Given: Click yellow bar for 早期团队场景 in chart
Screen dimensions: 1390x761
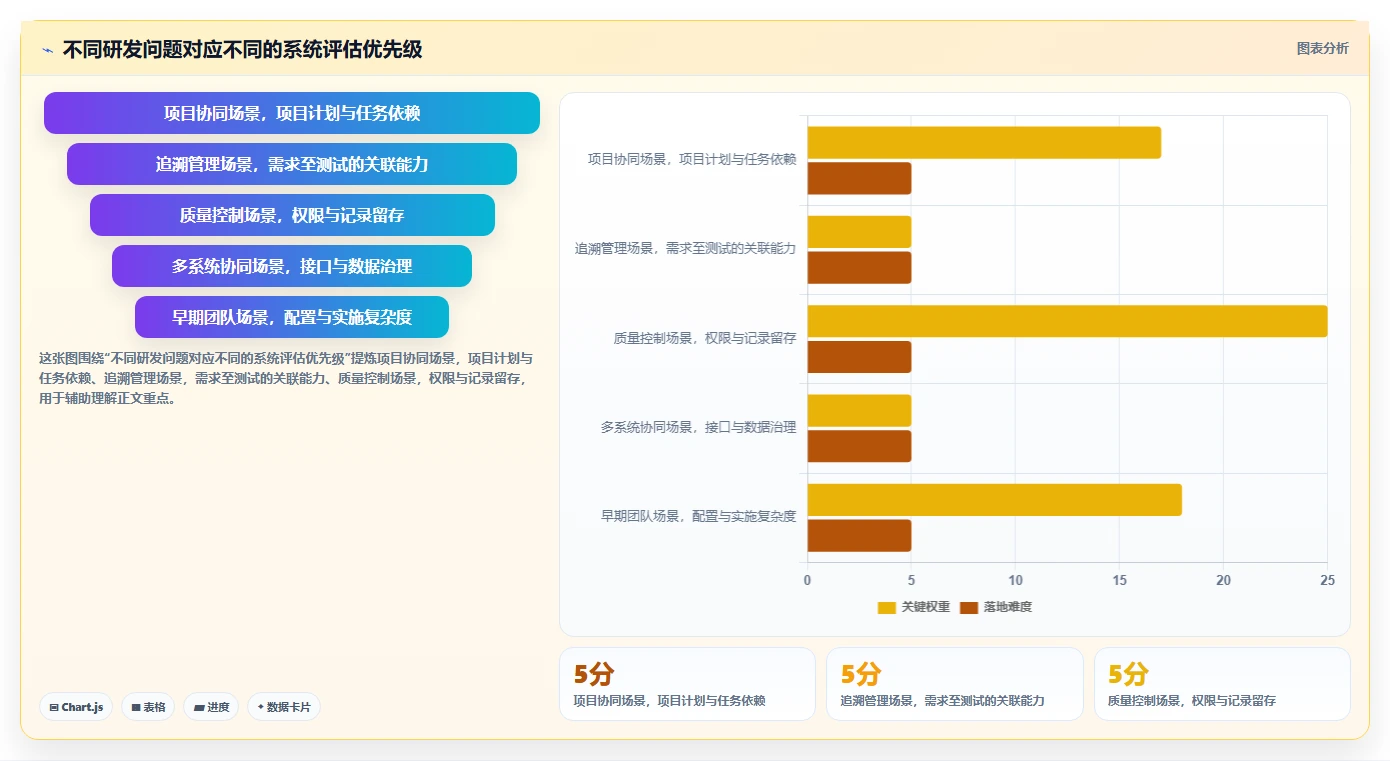Looking at the screenshot, I should point(995,500).
